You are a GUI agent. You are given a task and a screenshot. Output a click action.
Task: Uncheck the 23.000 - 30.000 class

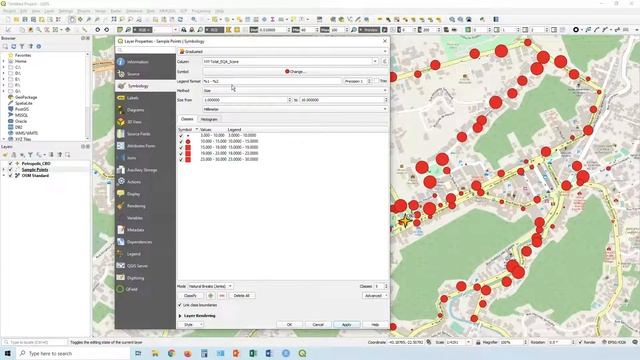181,159
